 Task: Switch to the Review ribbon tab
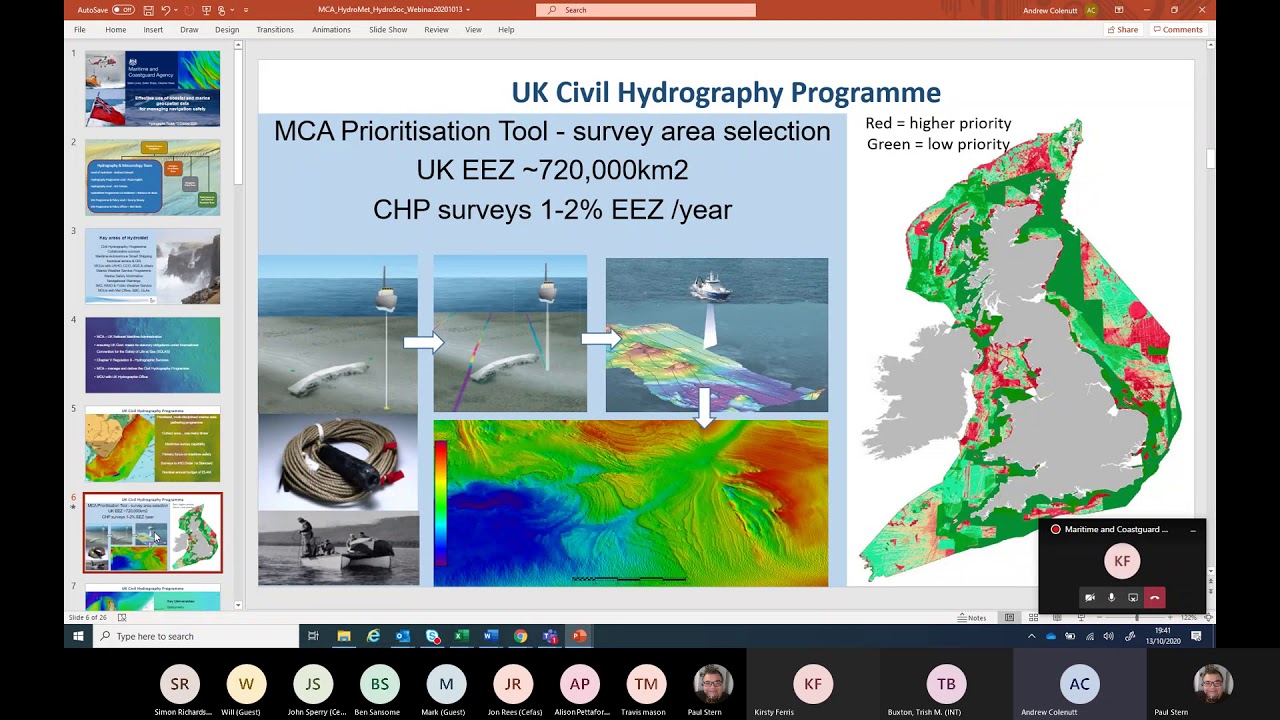tap(436, 30)
